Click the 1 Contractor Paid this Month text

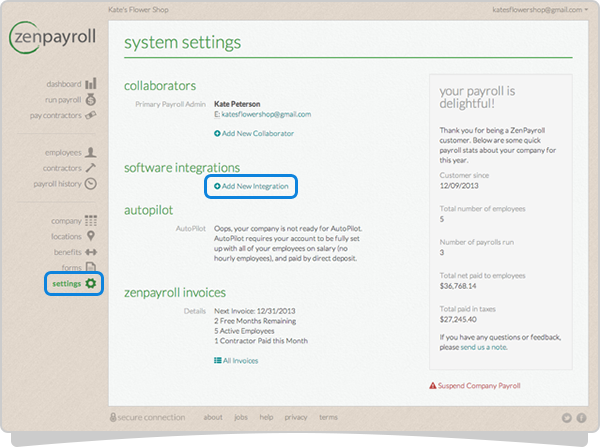click(x=261, y=341)
